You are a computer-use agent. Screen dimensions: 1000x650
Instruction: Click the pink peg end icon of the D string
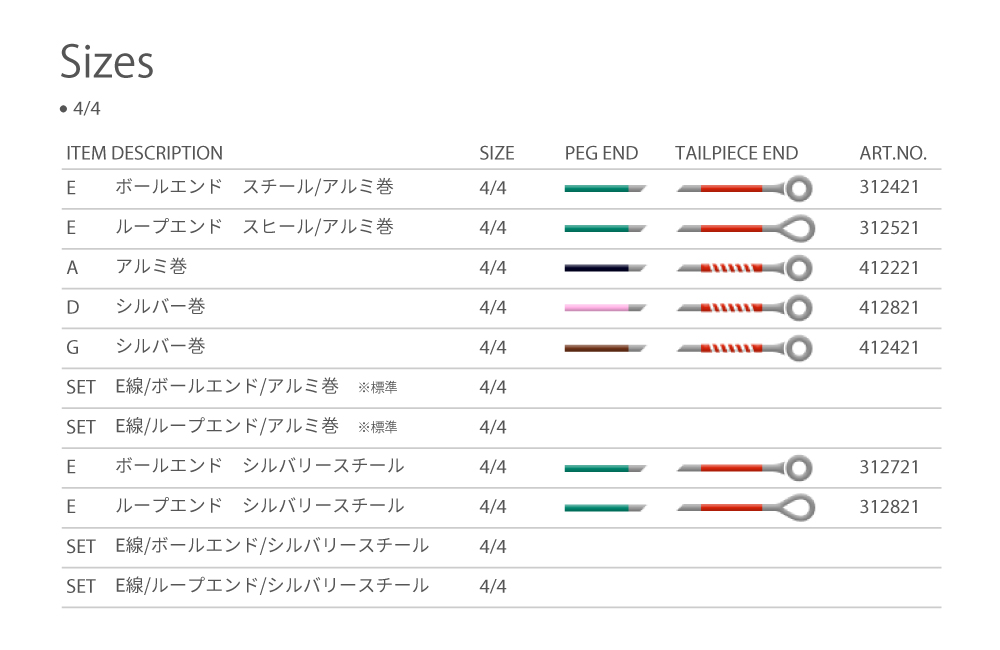click(604, 308)
